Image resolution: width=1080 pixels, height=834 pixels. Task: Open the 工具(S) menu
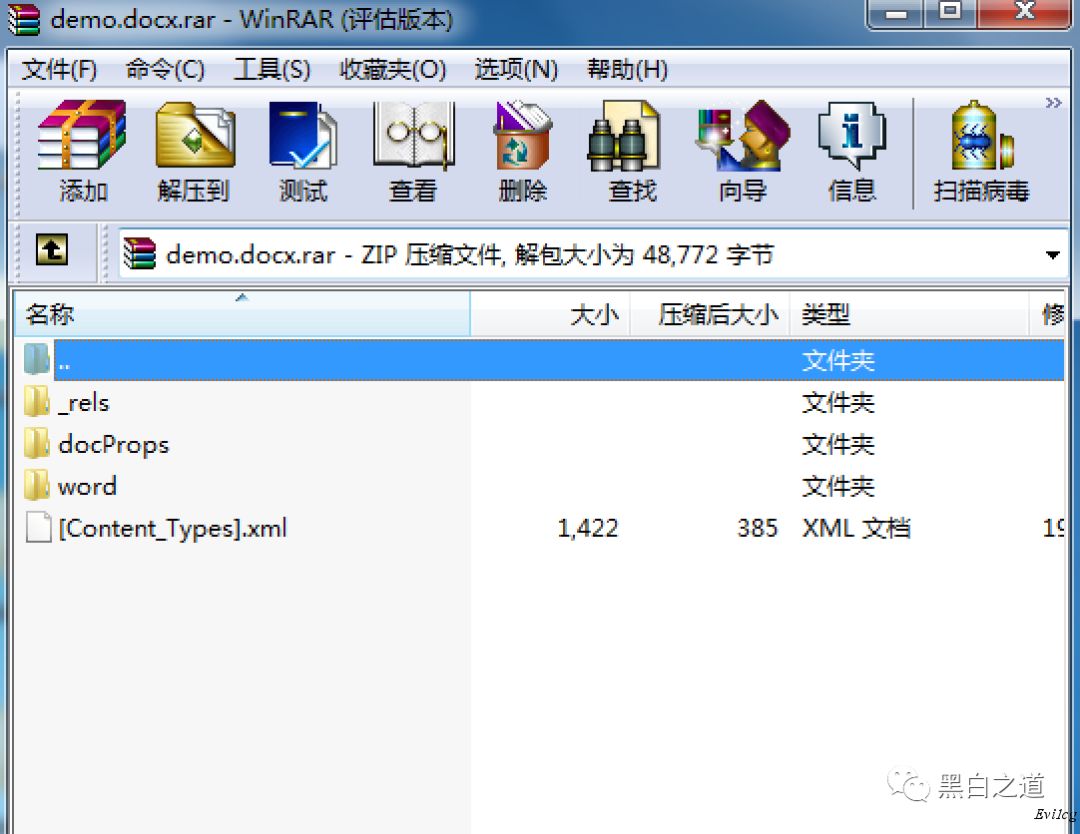coord(271,69)
